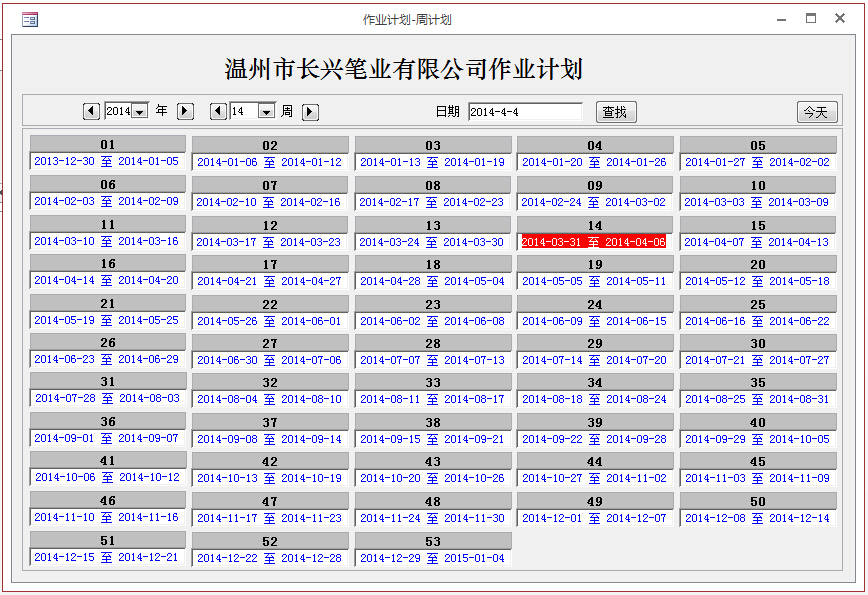
Task: Select week 22 header button
Action: (270, 304)
